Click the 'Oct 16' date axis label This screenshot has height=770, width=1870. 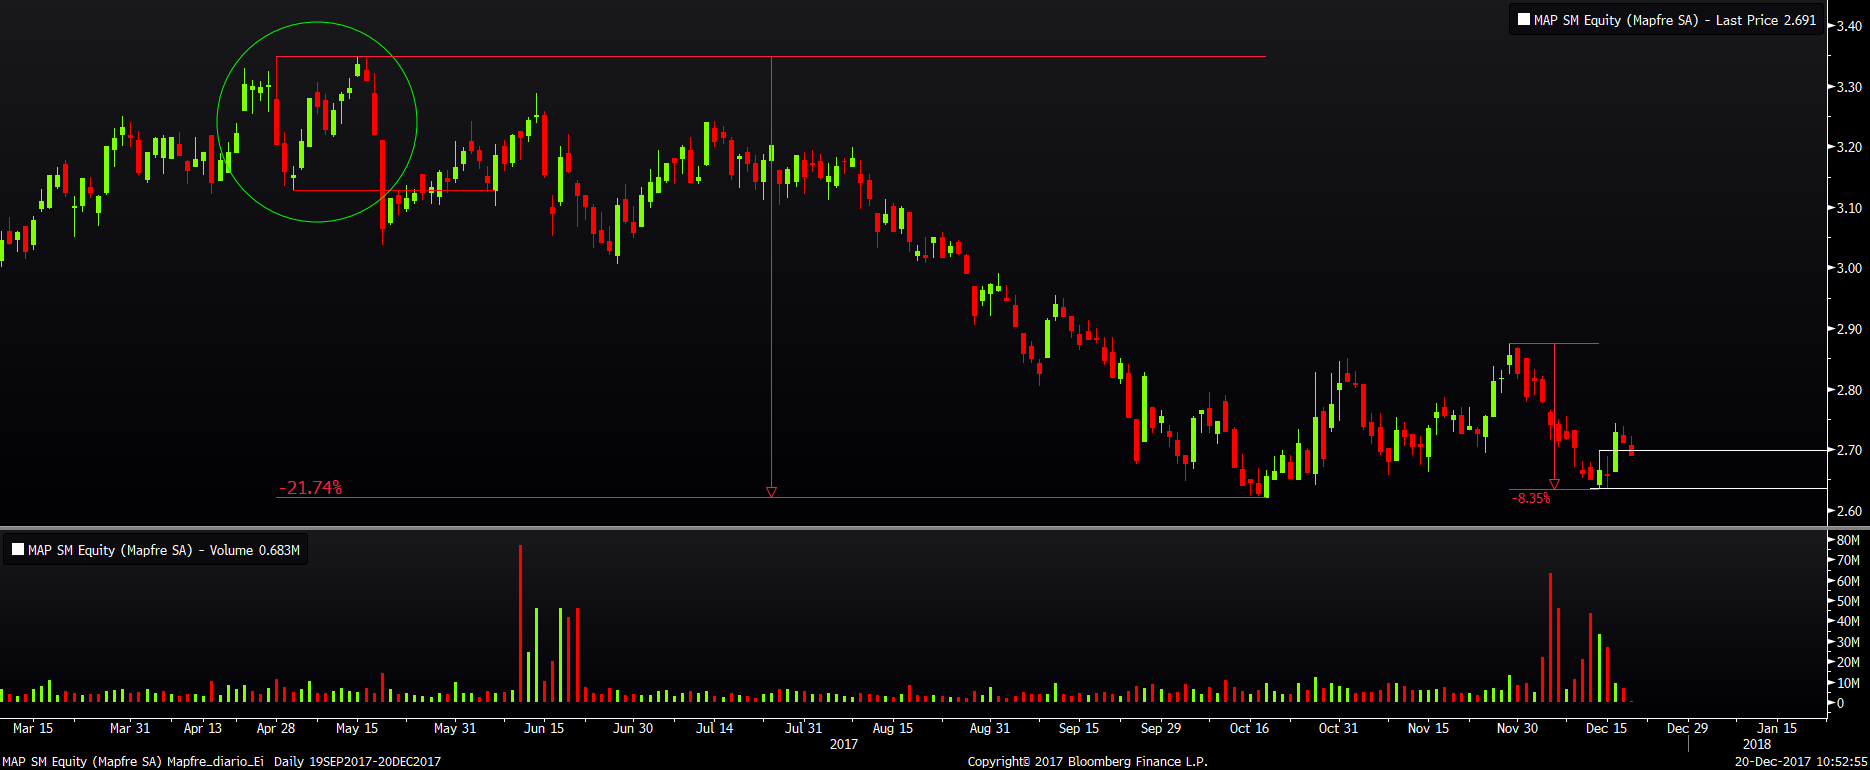coord(1250,728)
